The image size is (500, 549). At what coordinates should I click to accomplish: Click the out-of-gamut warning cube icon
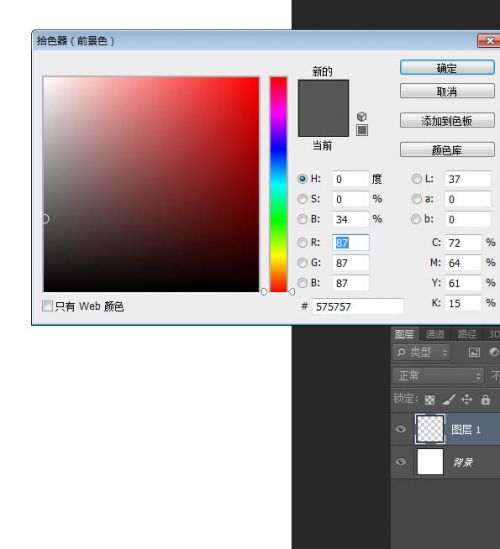click(x=362, y=116)
